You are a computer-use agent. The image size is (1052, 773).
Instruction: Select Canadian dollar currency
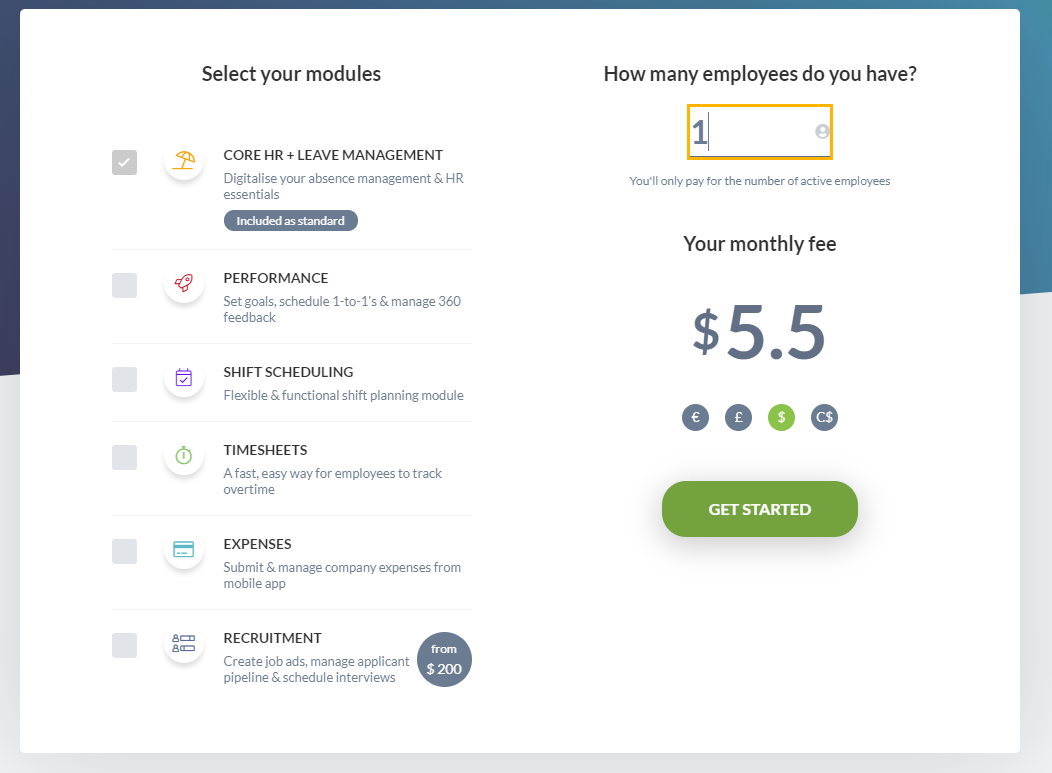coord(824,418)
